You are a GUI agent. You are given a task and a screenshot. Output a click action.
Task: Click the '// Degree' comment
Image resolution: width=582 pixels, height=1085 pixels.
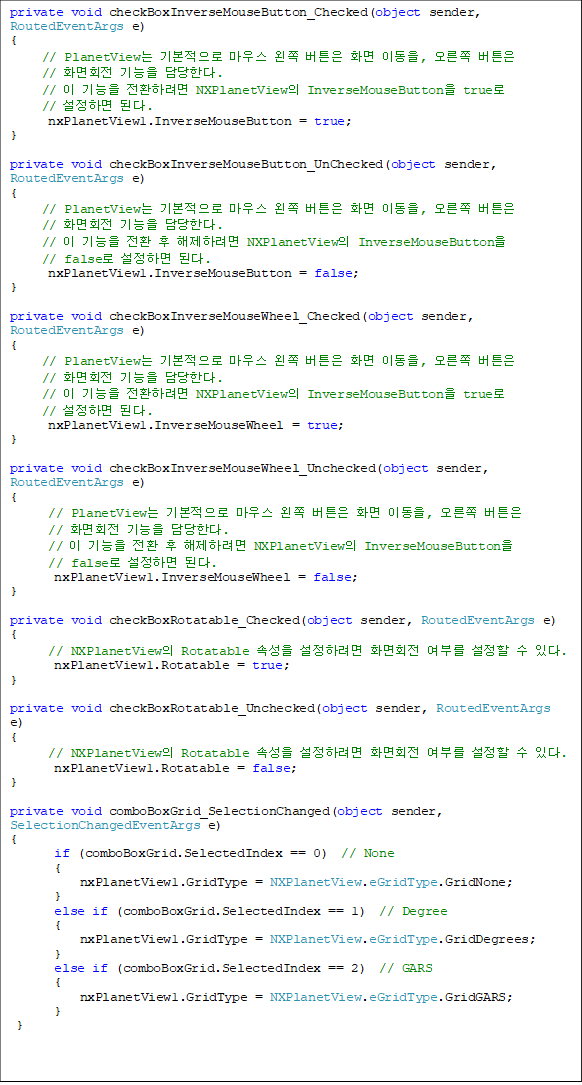pyautogui.click(x=414, y=911)
